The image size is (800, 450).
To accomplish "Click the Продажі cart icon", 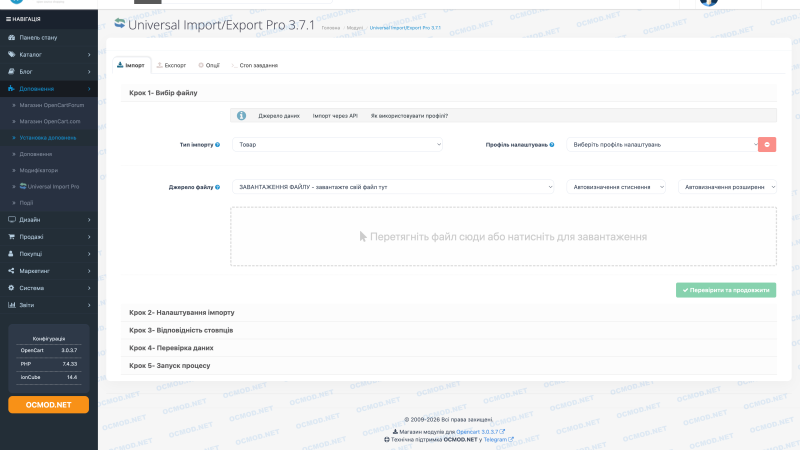I will click(x=11, y=236).
